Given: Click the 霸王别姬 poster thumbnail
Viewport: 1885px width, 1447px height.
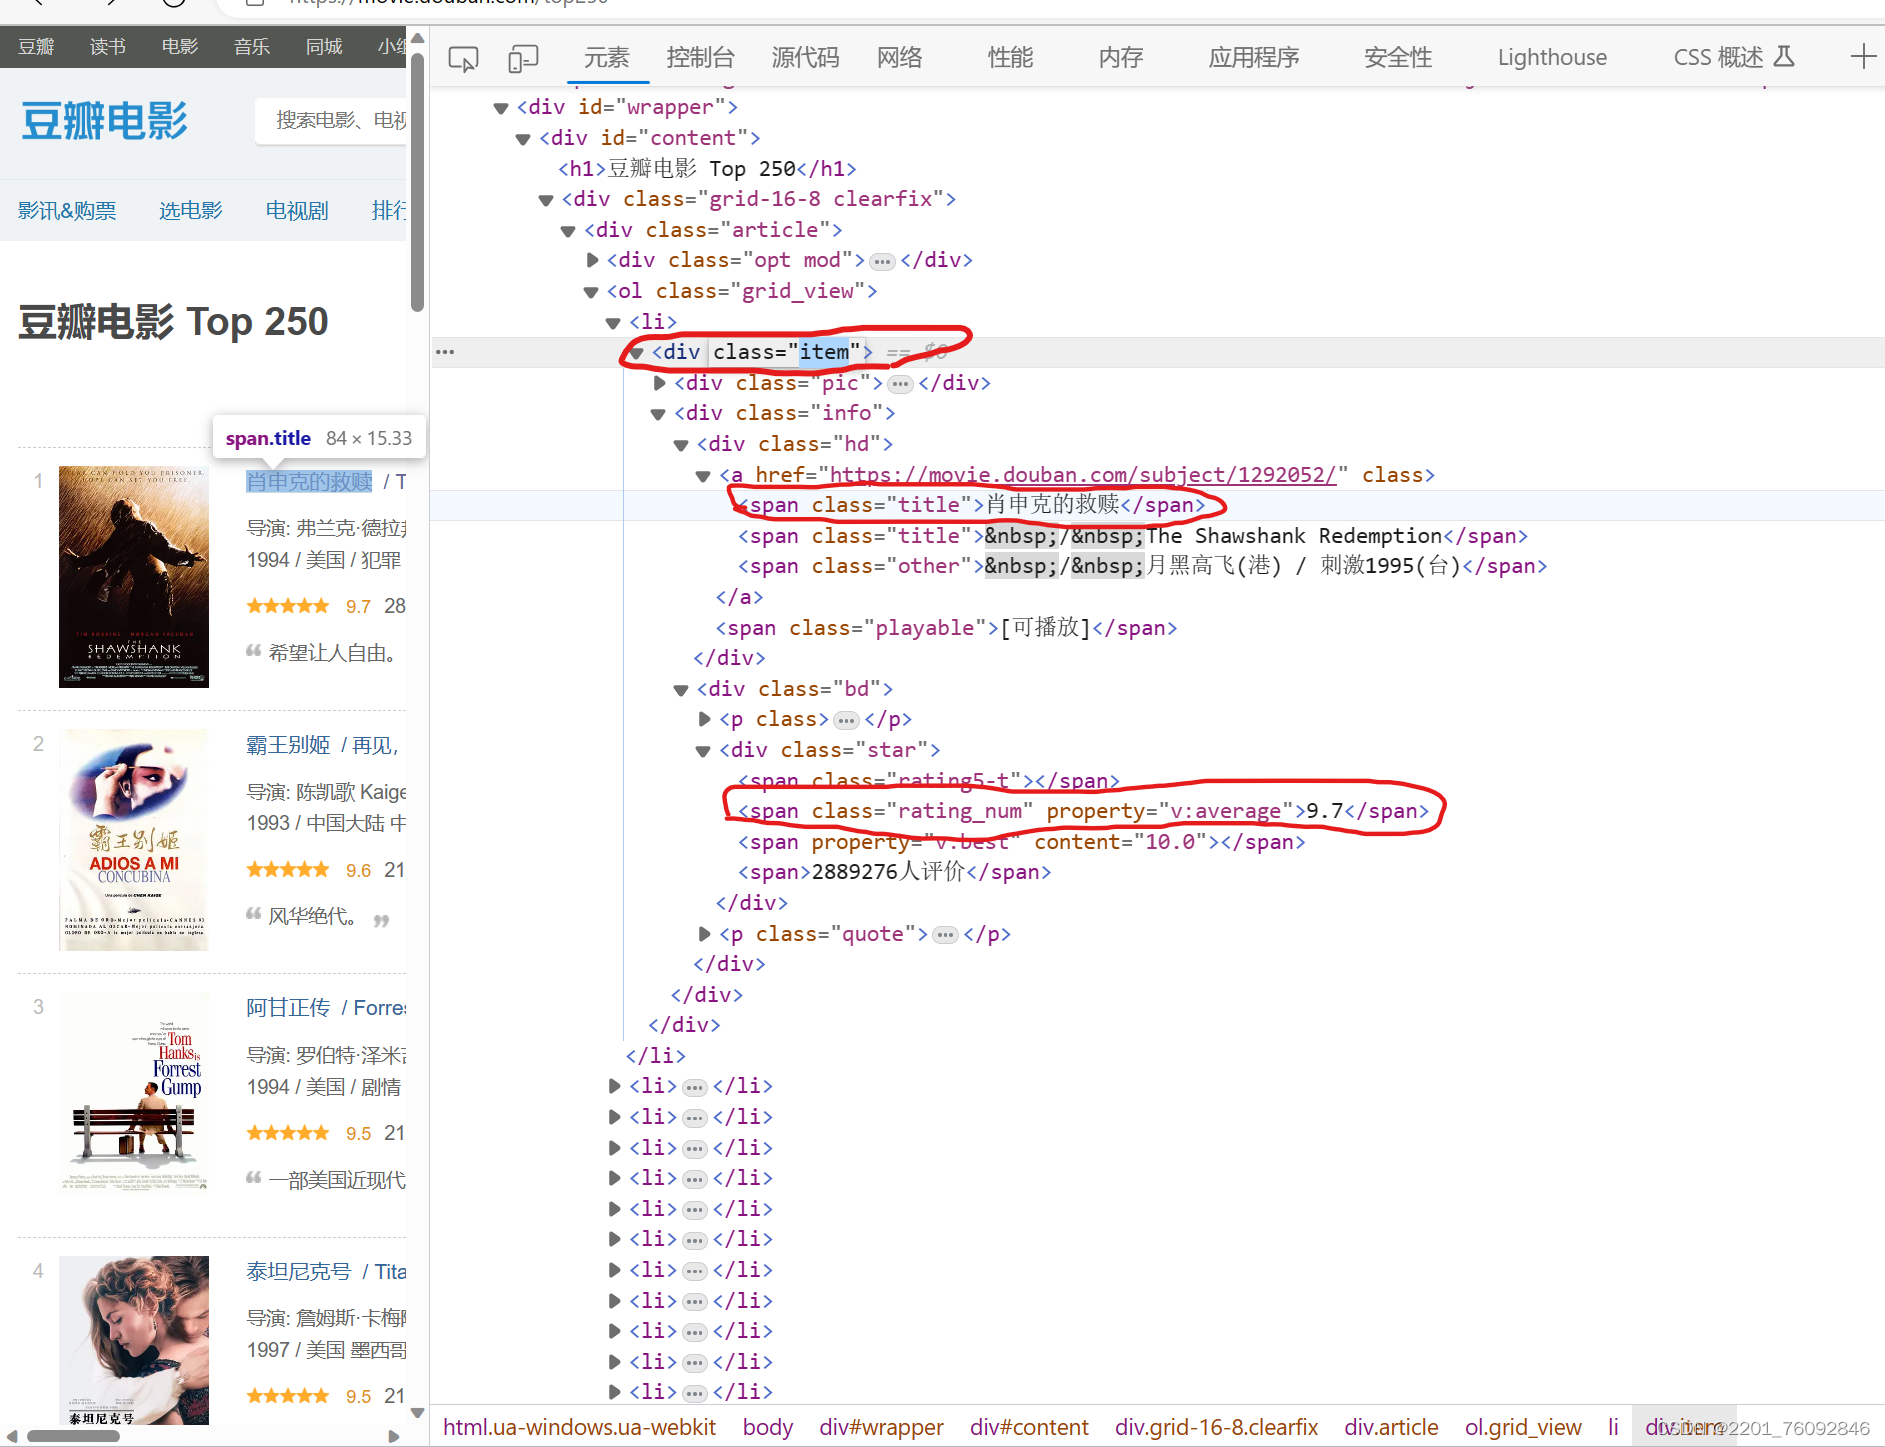Looking at the screenshot, I should [134, 840].
